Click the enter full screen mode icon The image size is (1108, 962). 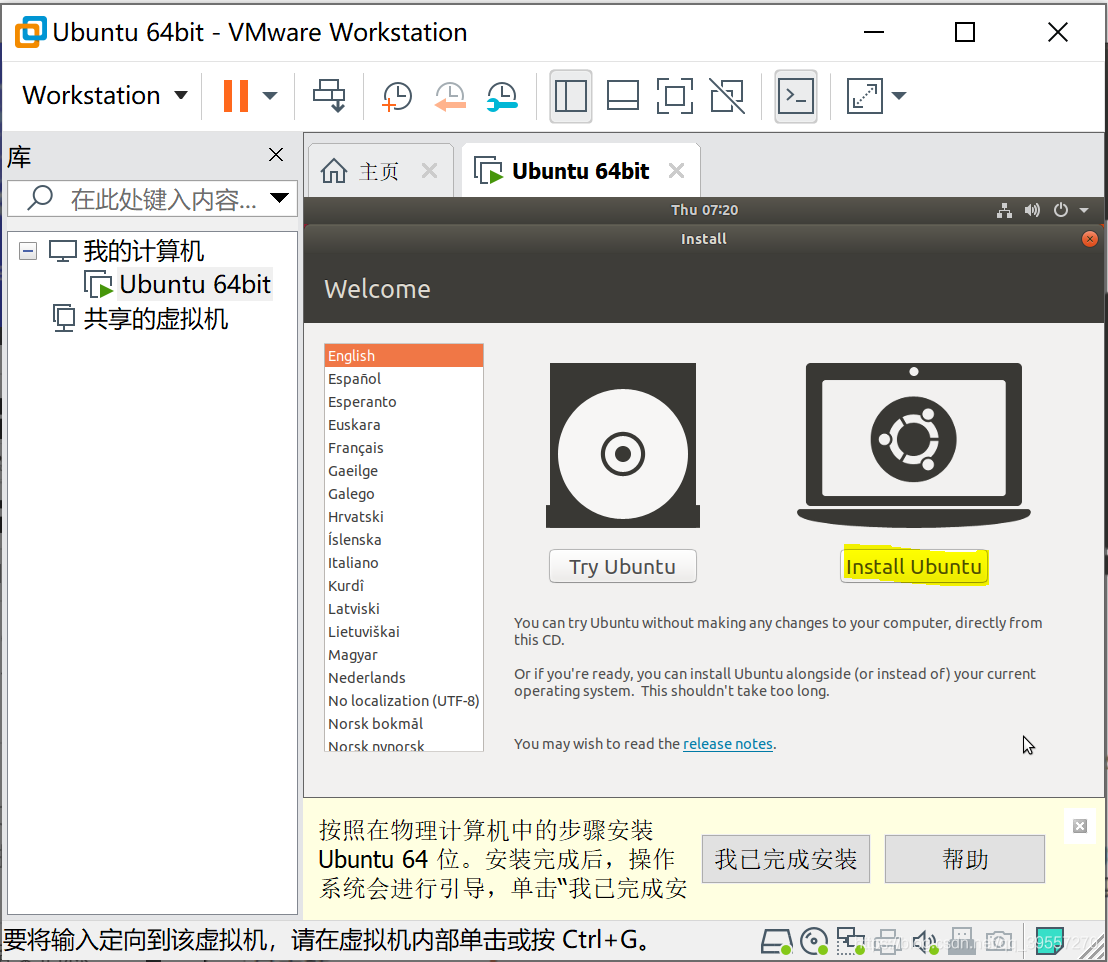675,95
